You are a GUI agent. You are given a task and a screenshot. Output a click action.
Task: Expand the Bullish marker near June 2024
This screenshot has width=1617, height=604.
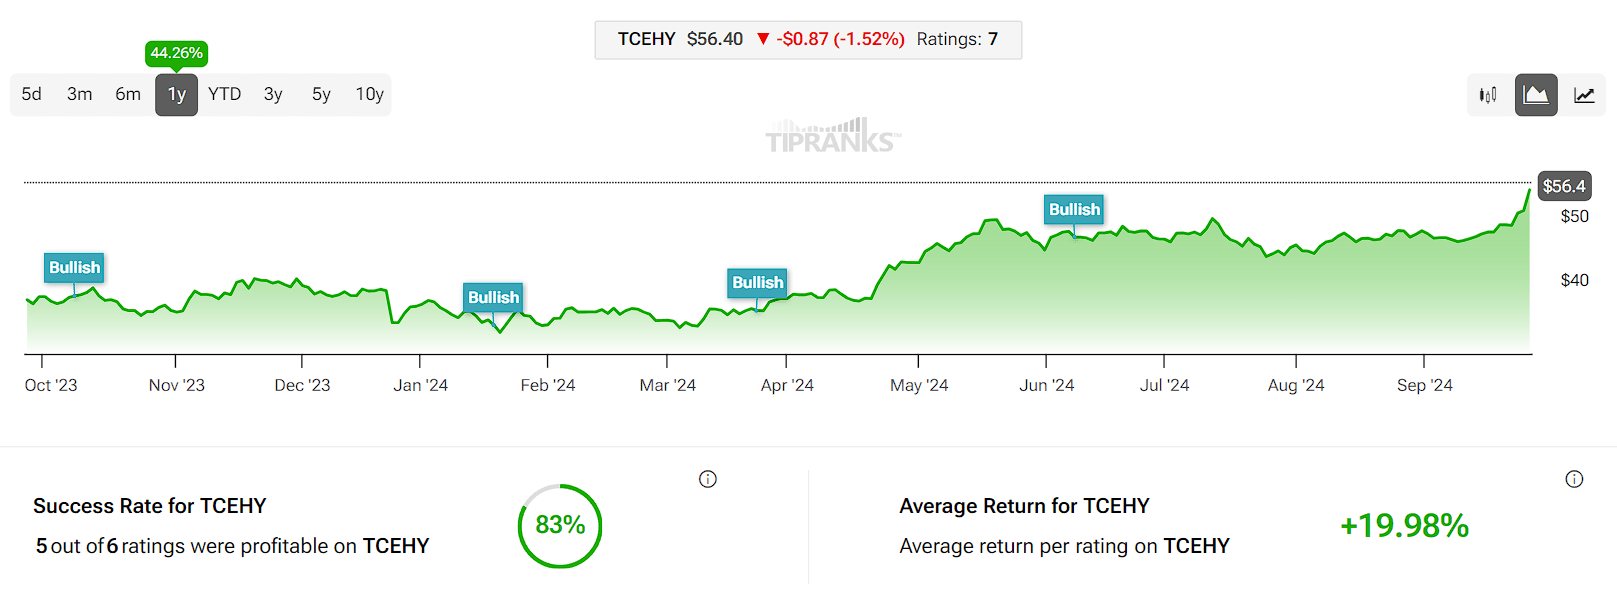point(1074,209)
